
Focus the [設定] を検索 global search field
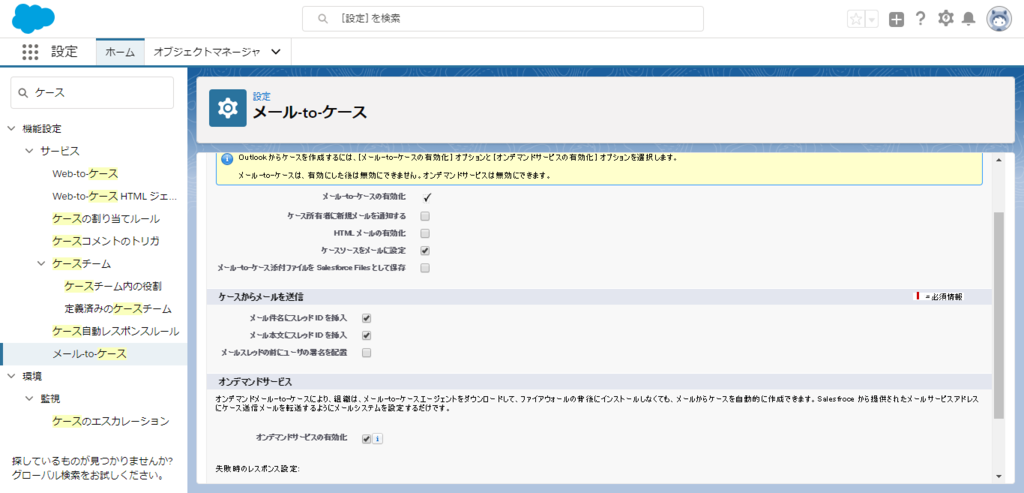[x=502, y=19]
